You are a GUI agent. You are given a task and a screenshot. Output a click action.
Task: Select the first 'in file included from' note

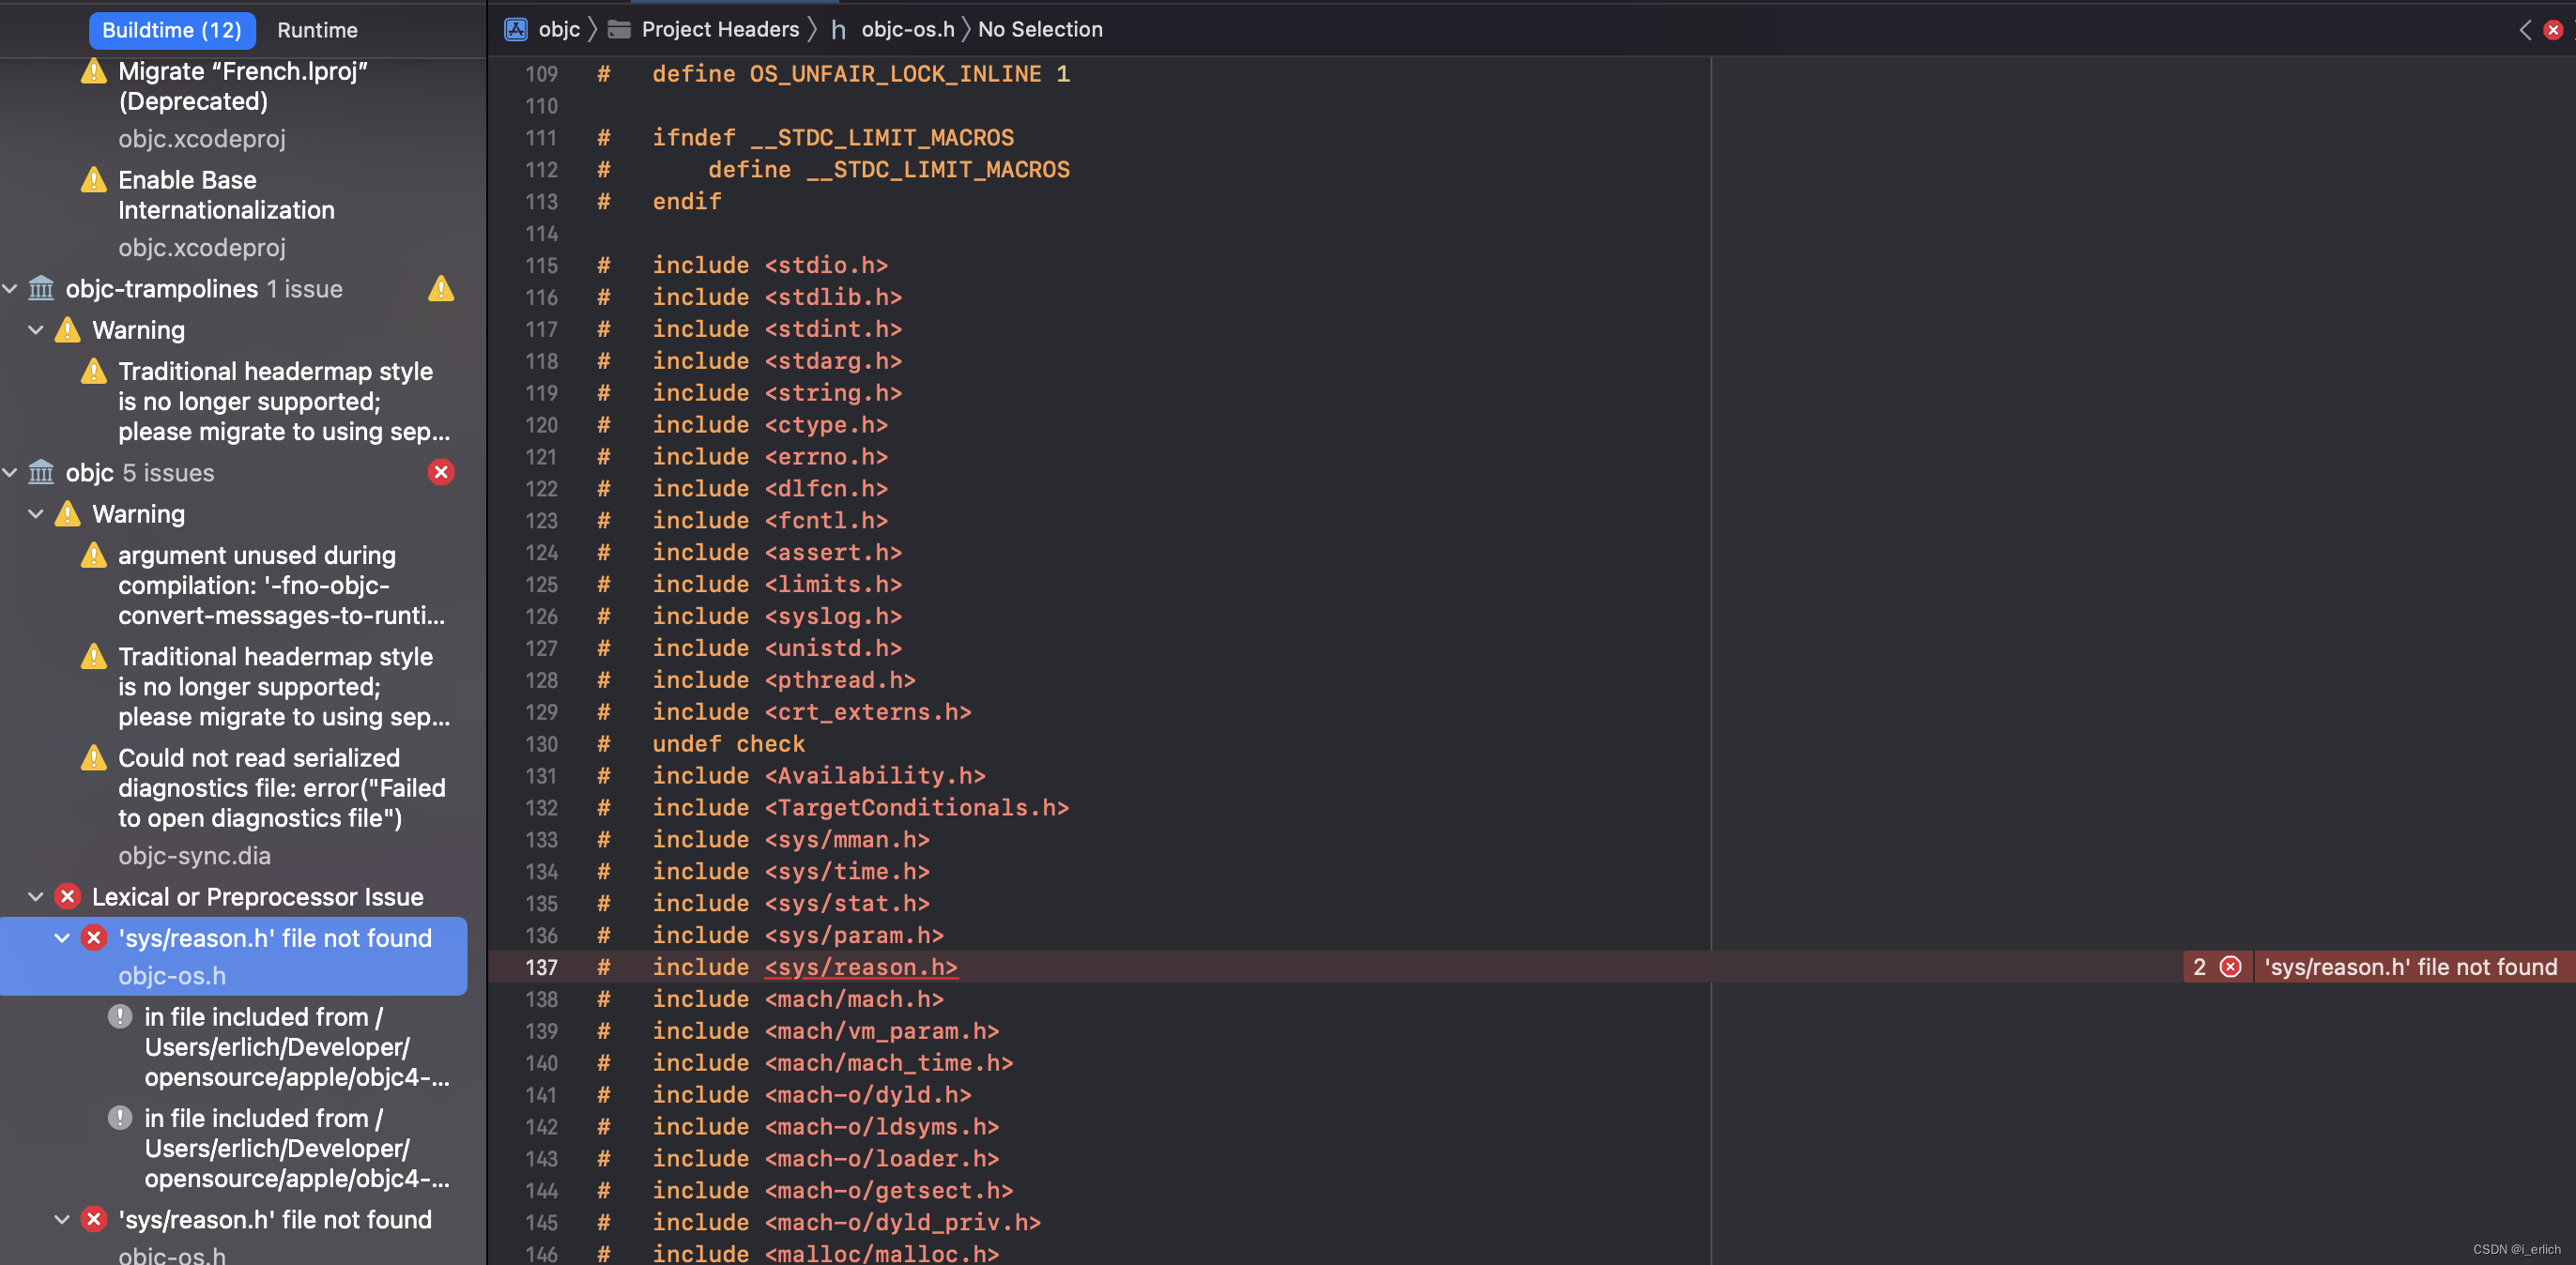pos(297,1047)
